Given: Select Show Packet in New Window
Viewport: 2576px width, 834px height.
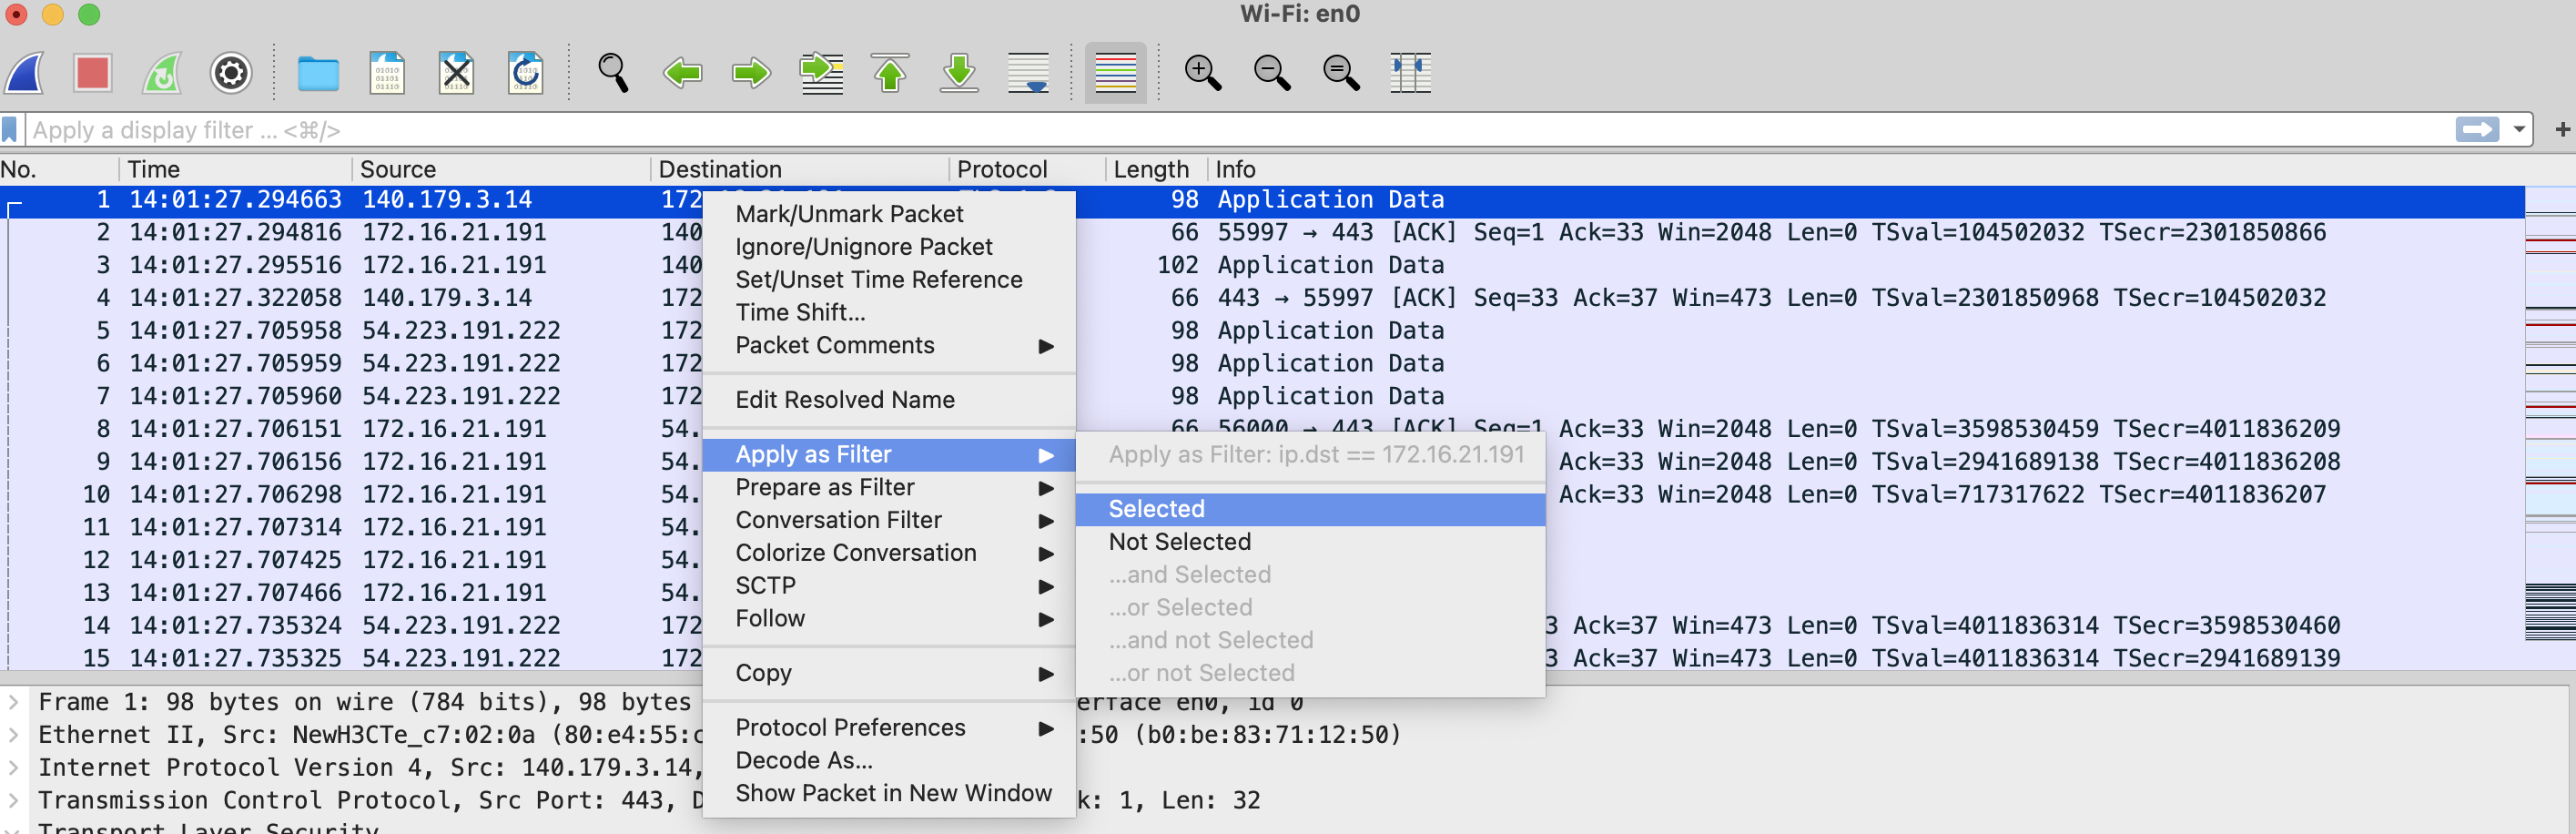Looking at the screenshot, I should pos(889,793).
